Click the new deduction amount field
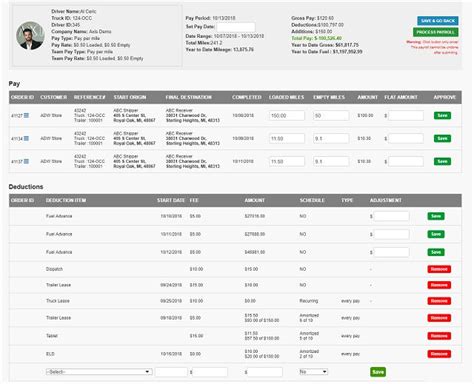 265,372
